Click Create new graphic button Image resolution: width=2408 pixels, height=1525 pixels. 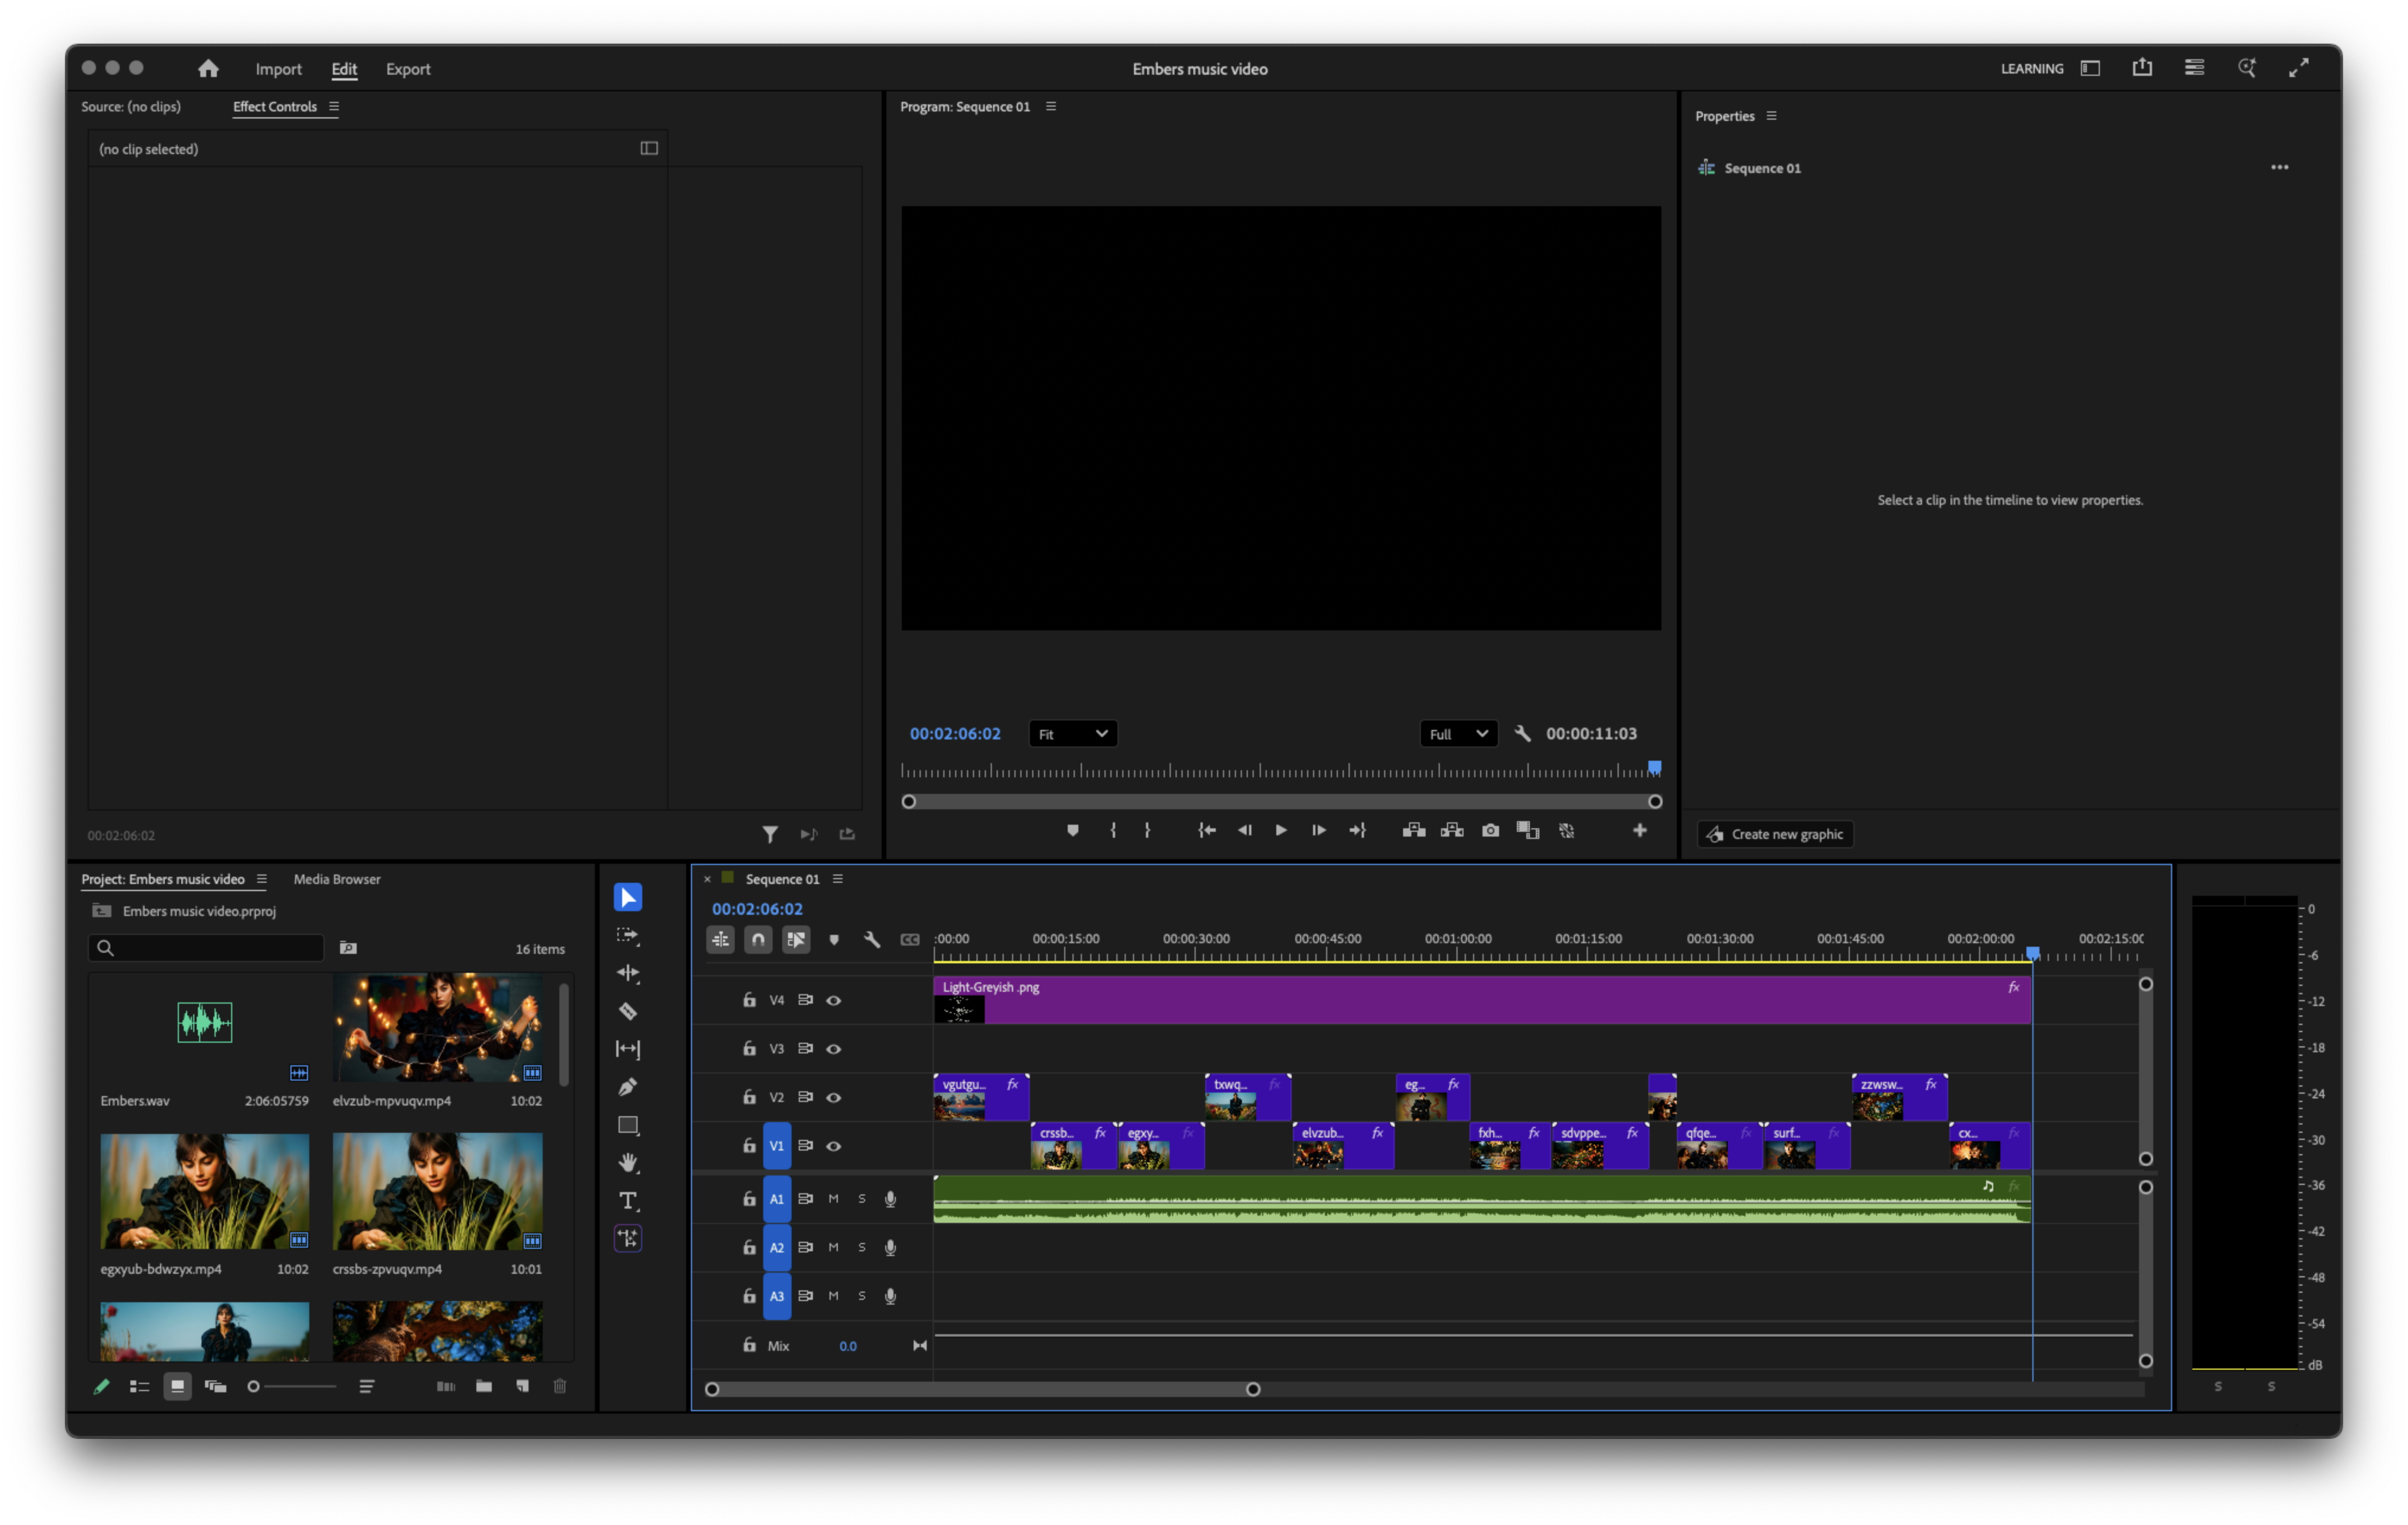1775,834
